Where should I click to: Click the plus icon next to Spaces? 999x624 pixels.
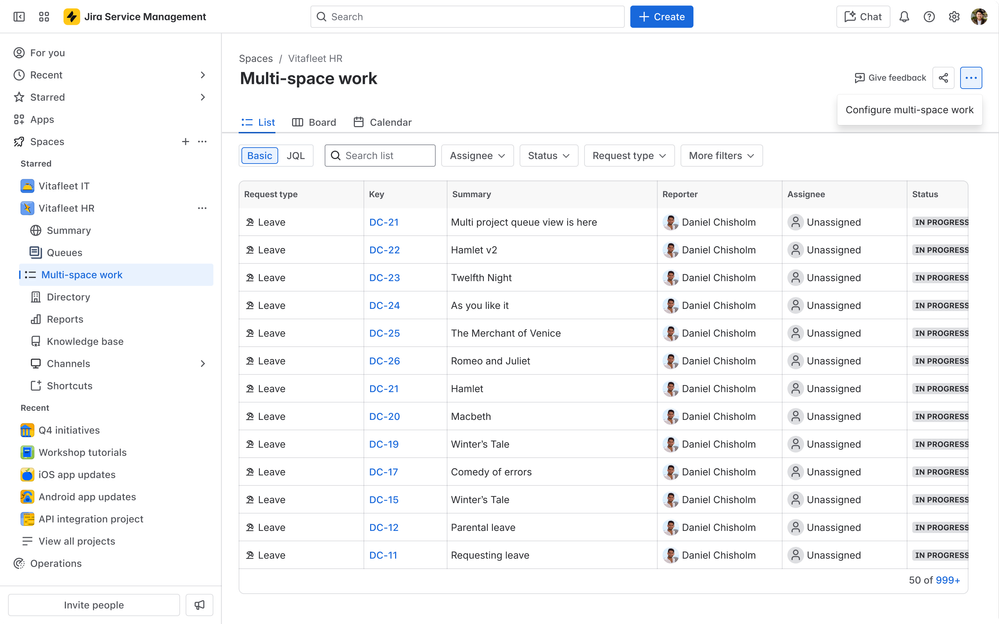(x=185, y=141)
